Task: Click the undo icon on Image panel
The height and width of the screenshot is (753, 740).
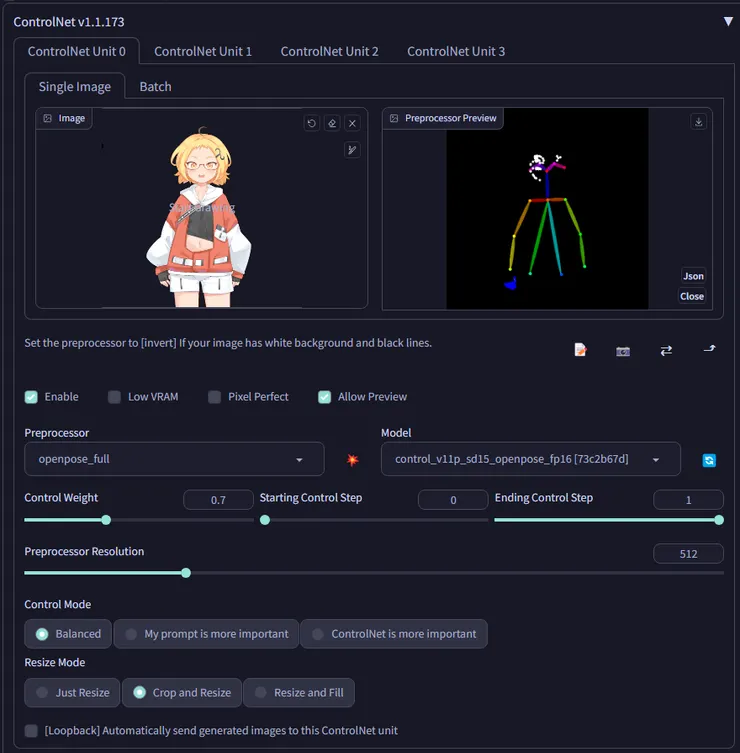Action: pyautogui.click(x=312, y=123)
